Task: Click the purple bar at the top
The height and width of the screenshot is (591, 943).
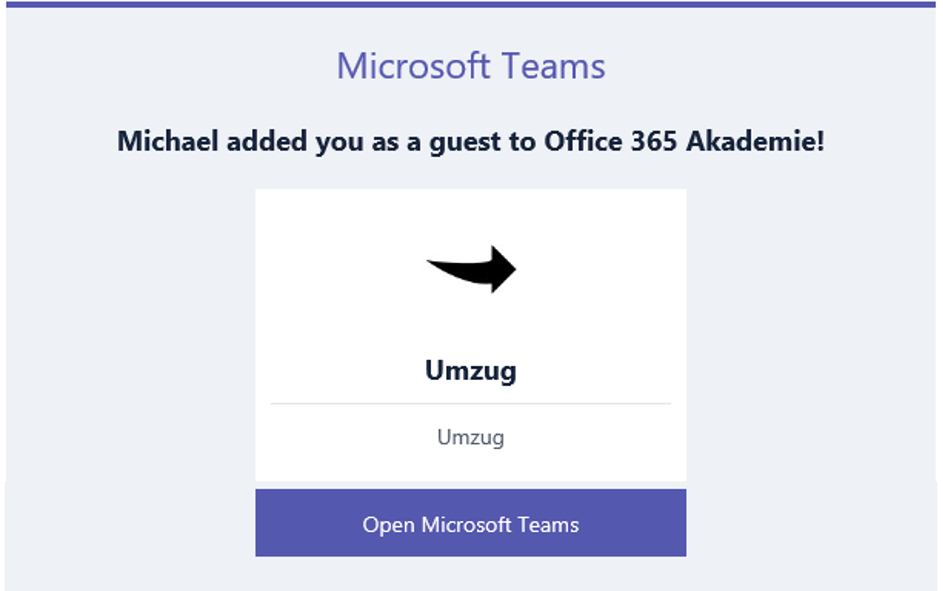Action: pyautogui.click(x=471, y=4)
